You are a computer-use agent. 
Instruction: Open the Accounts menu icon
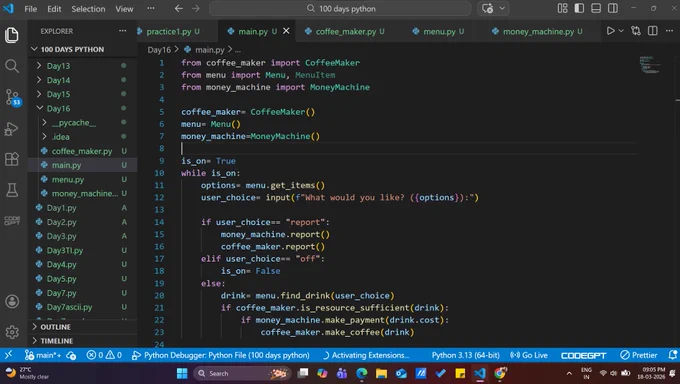pos(12,301)
